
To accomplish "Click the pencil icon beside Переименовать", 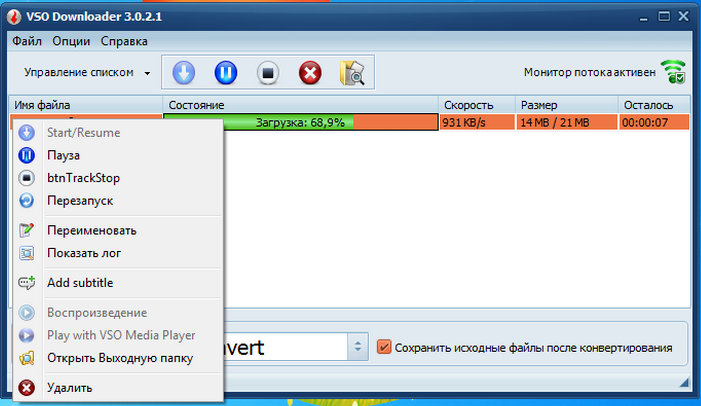I will tap(26, 230).
